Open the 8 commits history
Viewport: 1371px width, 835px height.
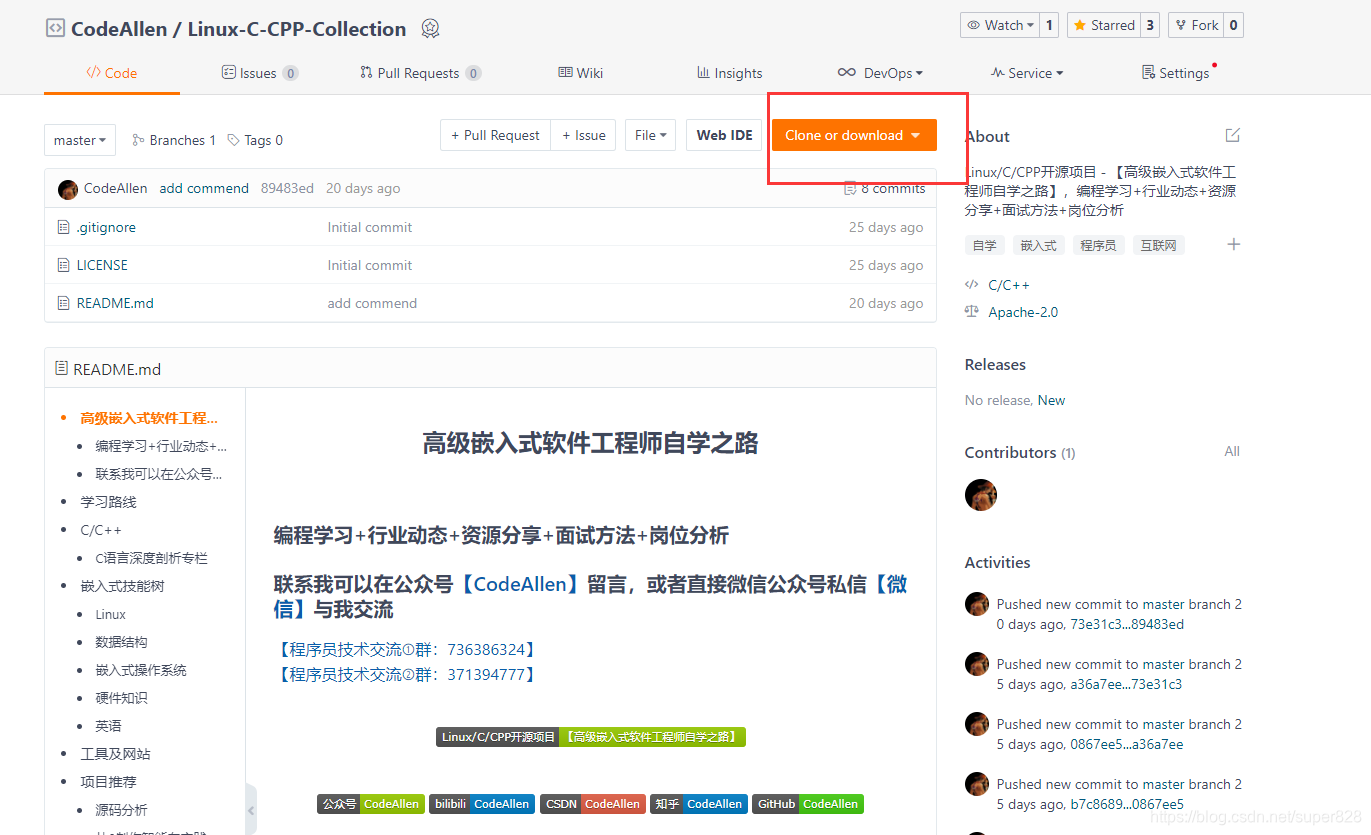click(885, 188)
